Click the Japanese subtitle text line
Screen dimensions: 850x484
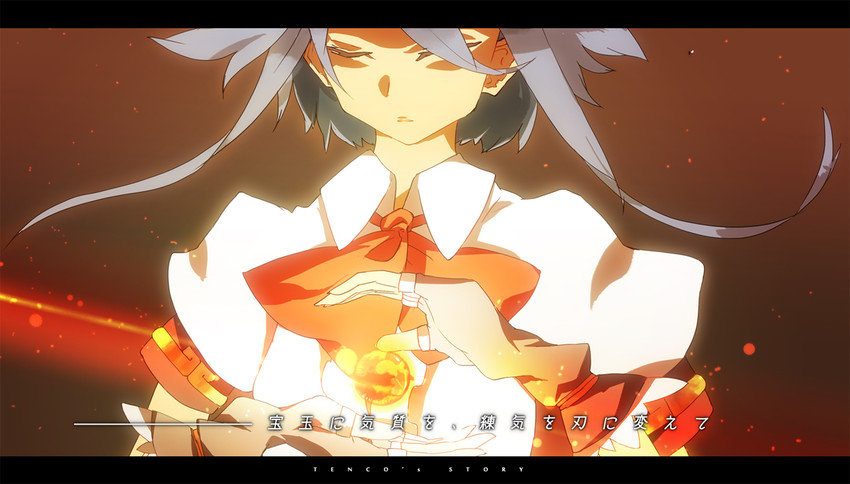488,423
